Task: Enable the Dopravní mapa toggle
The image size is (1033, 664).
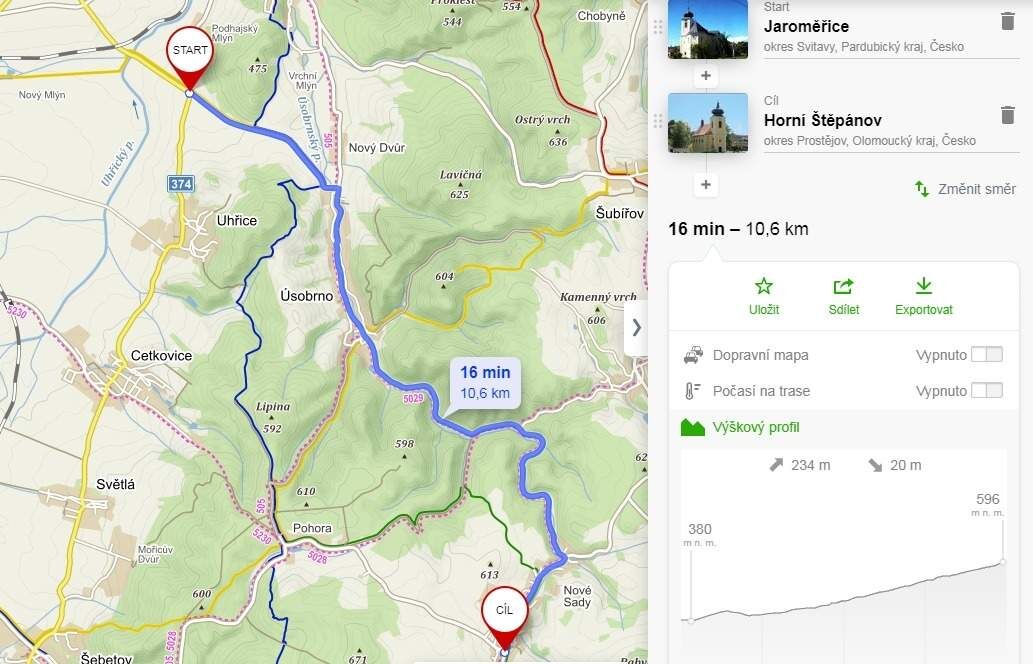Action: tap(987, 354)
